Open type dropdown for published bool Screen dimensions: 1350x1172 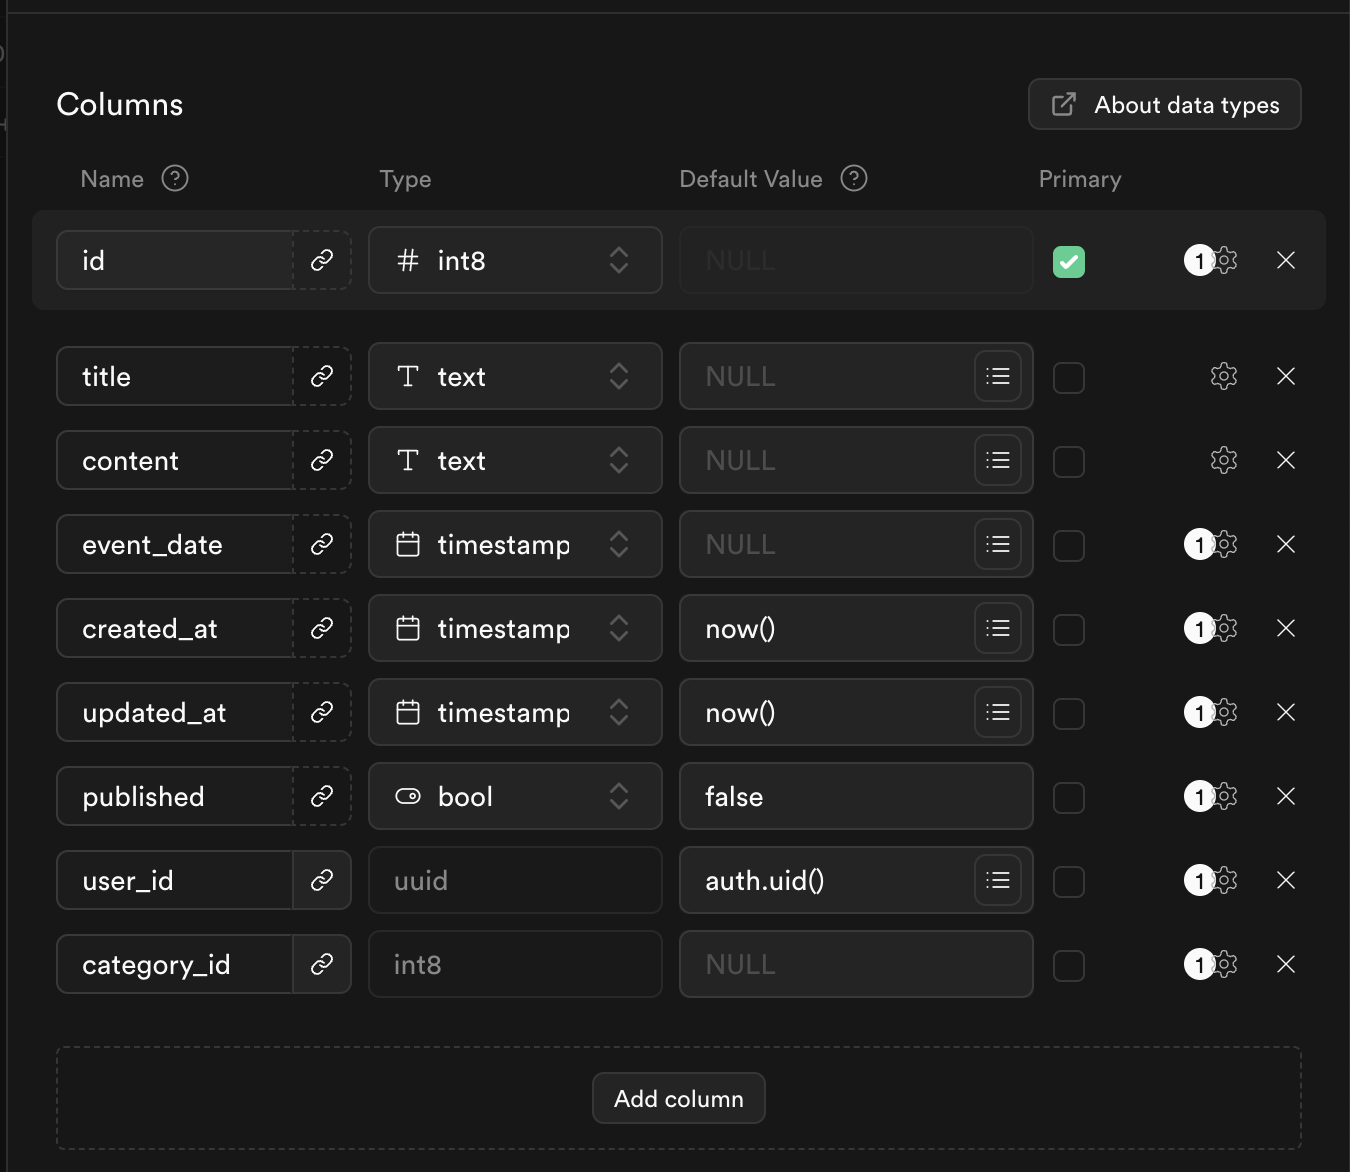point(515,796)
